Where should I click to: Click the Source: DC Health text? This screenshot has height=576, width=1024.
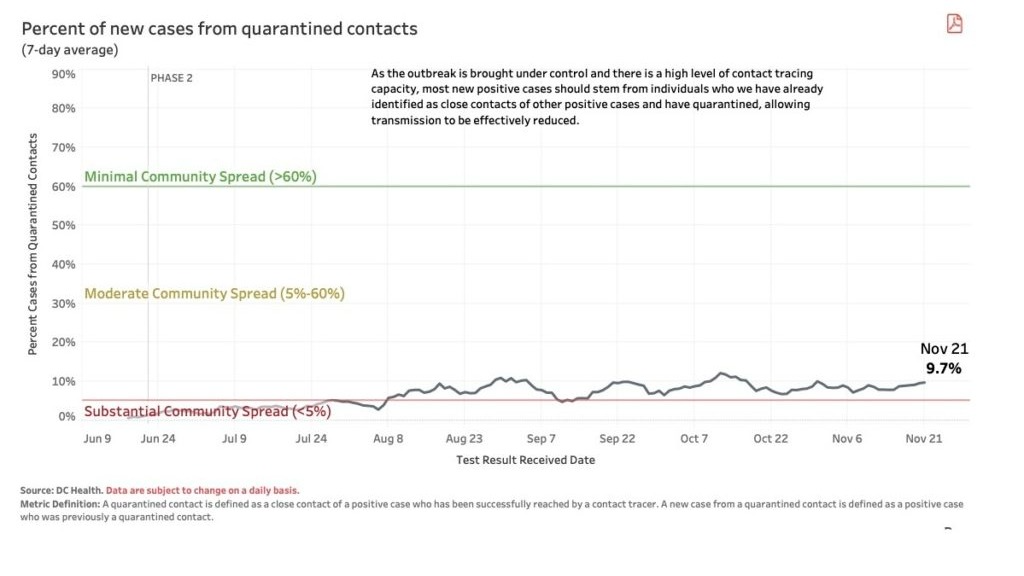pyautogui.click(x=61, y=490)
